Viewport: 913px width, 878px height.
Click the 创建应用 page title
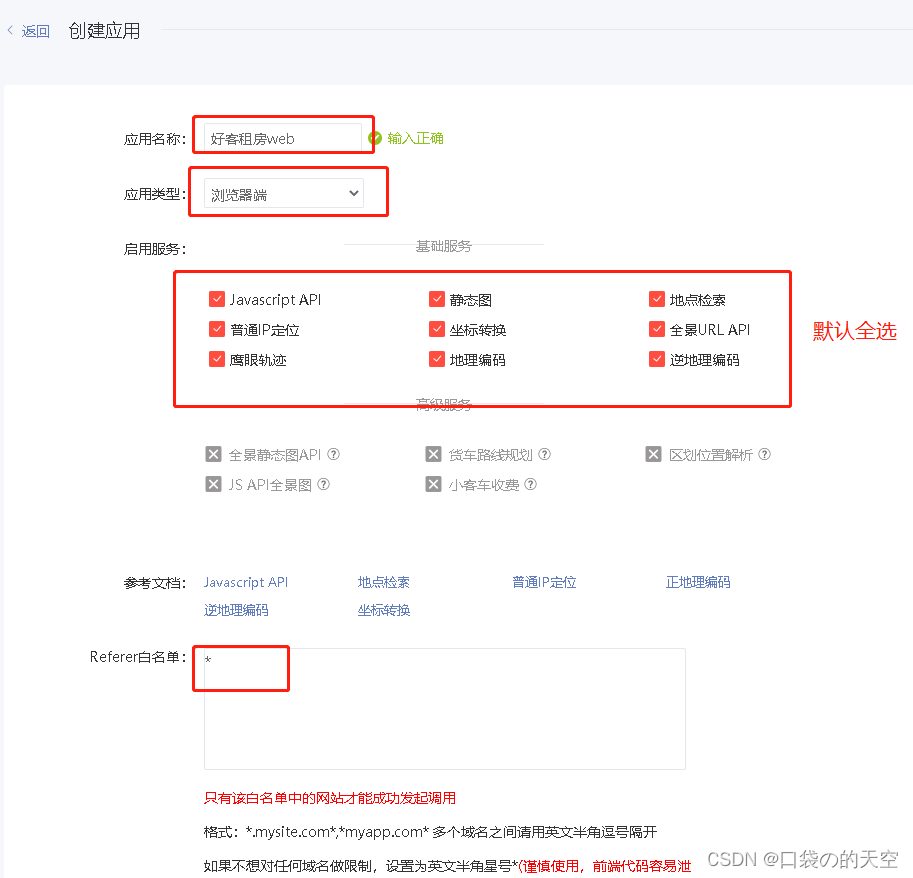click(x=104, y=31)
